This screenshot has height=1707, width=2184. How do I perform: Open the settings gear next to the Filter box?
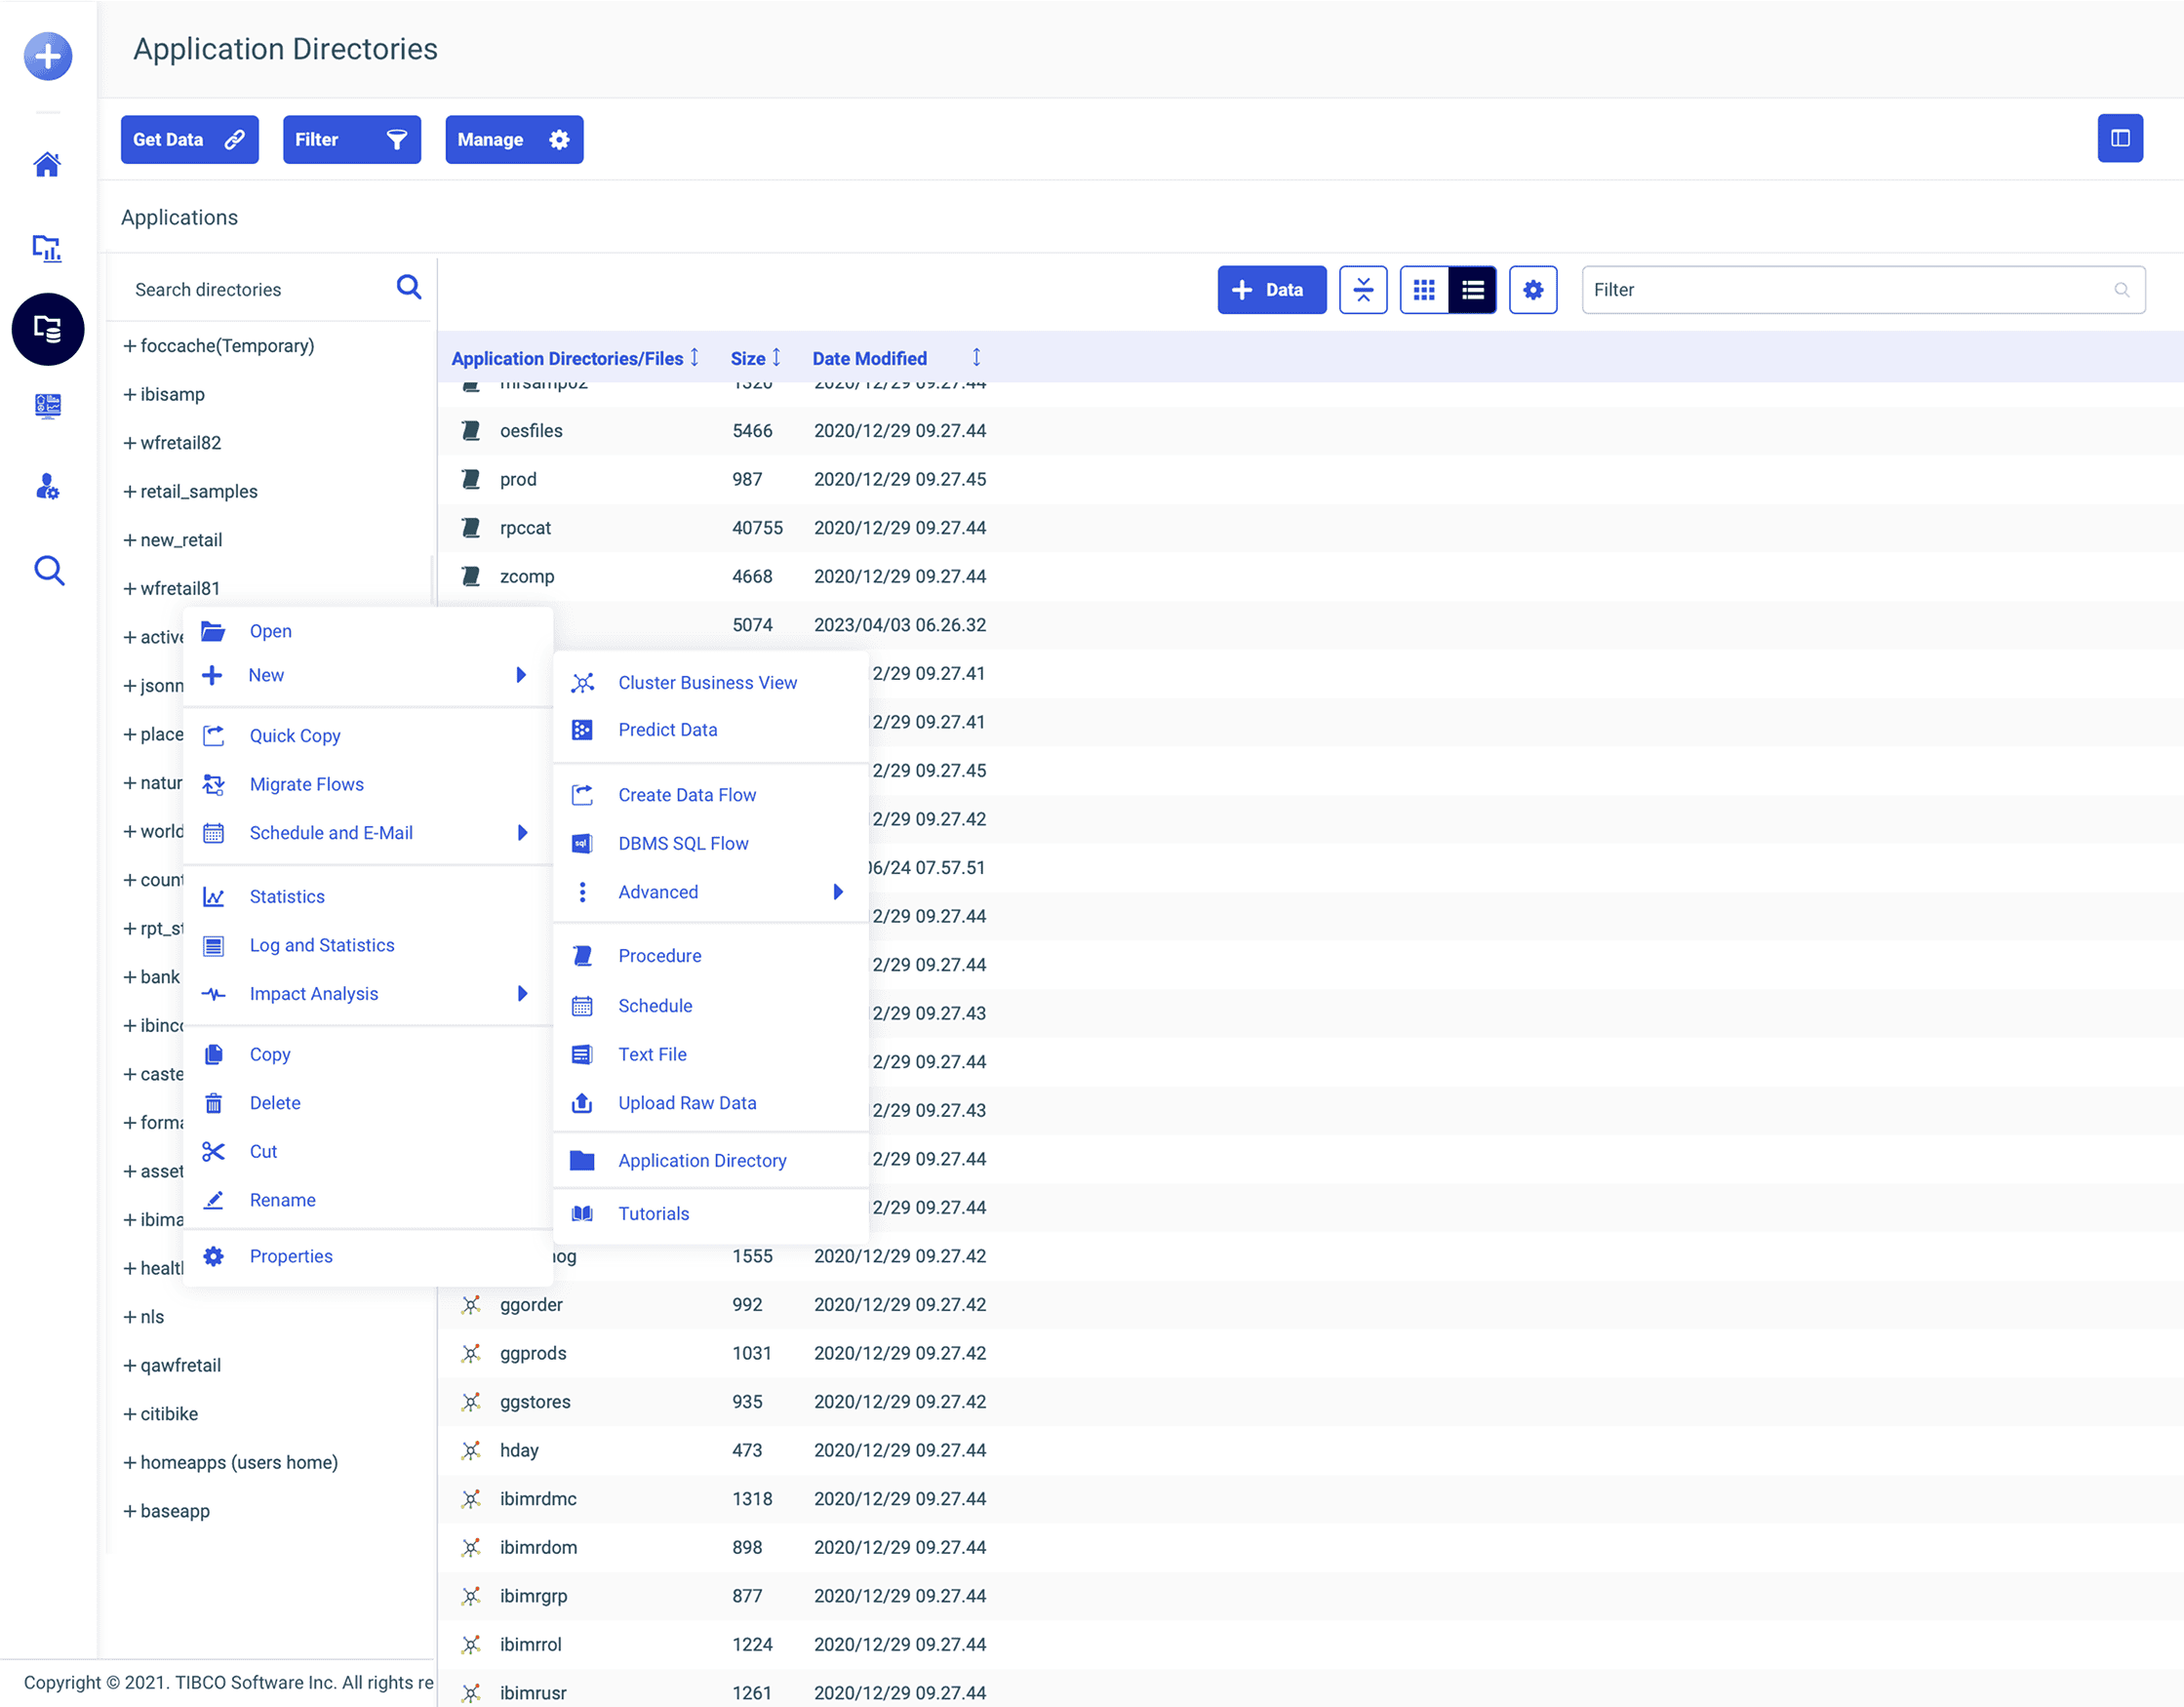1533,289
